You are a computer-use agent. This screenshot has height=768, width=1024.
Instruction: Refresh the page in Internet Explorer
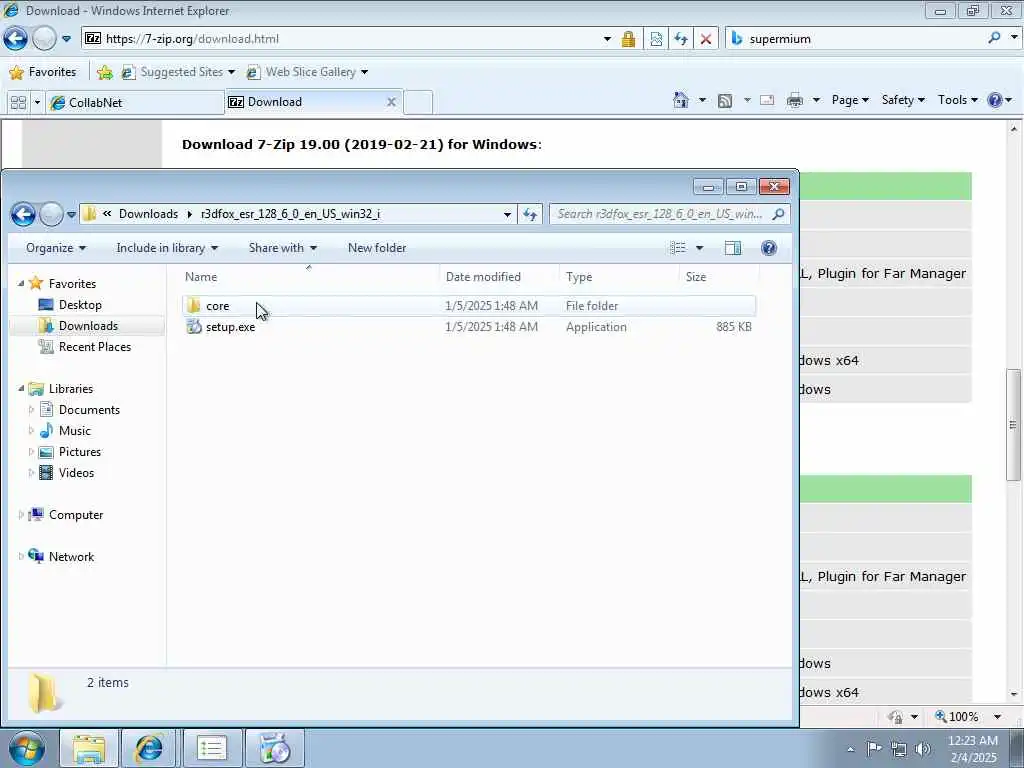(x=680, y=39)
